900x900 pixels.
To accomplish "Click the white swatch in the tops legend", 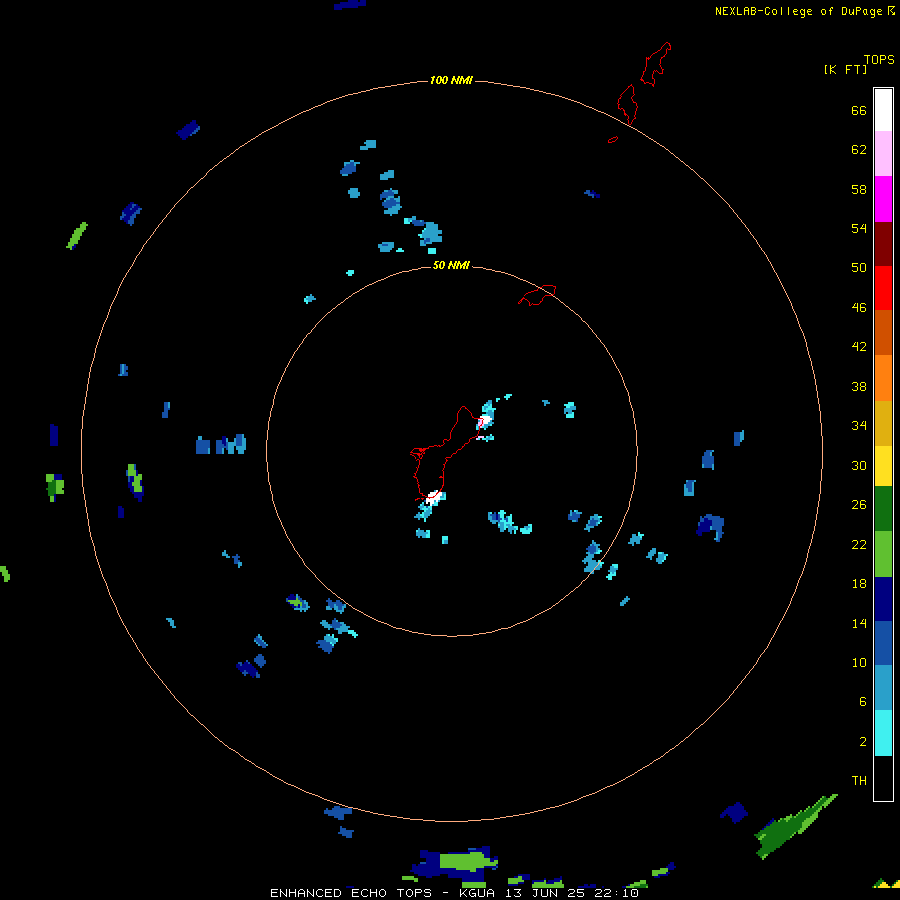I will pos(883,110).
